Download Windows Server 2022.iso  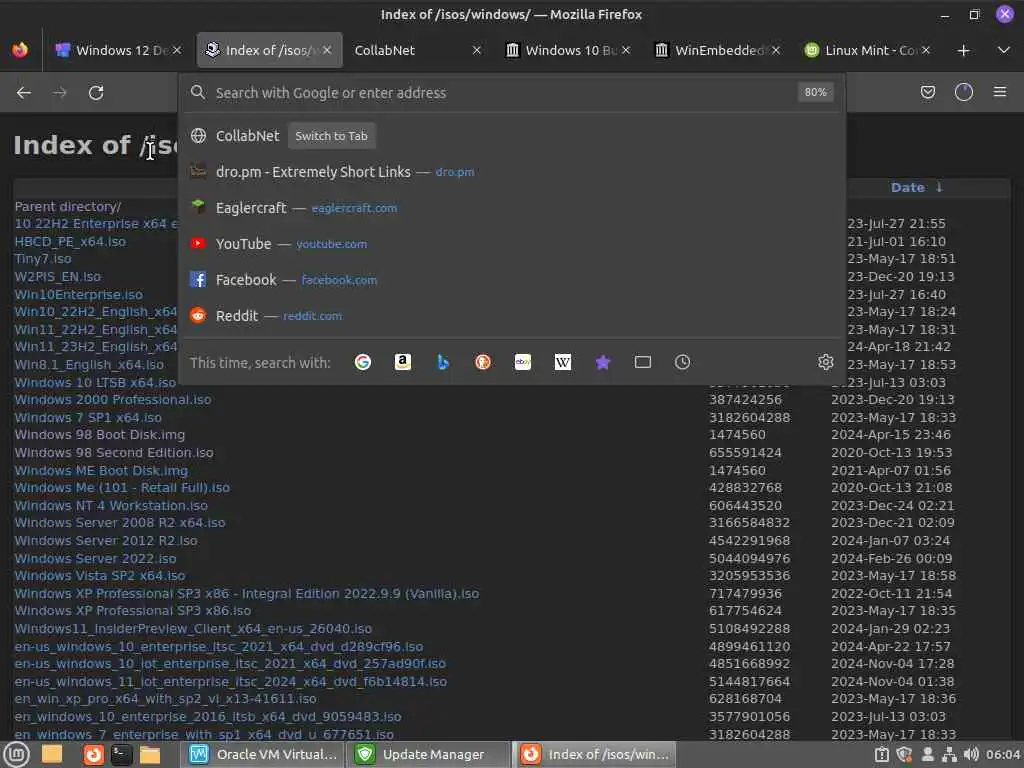[x=95, y=558]
